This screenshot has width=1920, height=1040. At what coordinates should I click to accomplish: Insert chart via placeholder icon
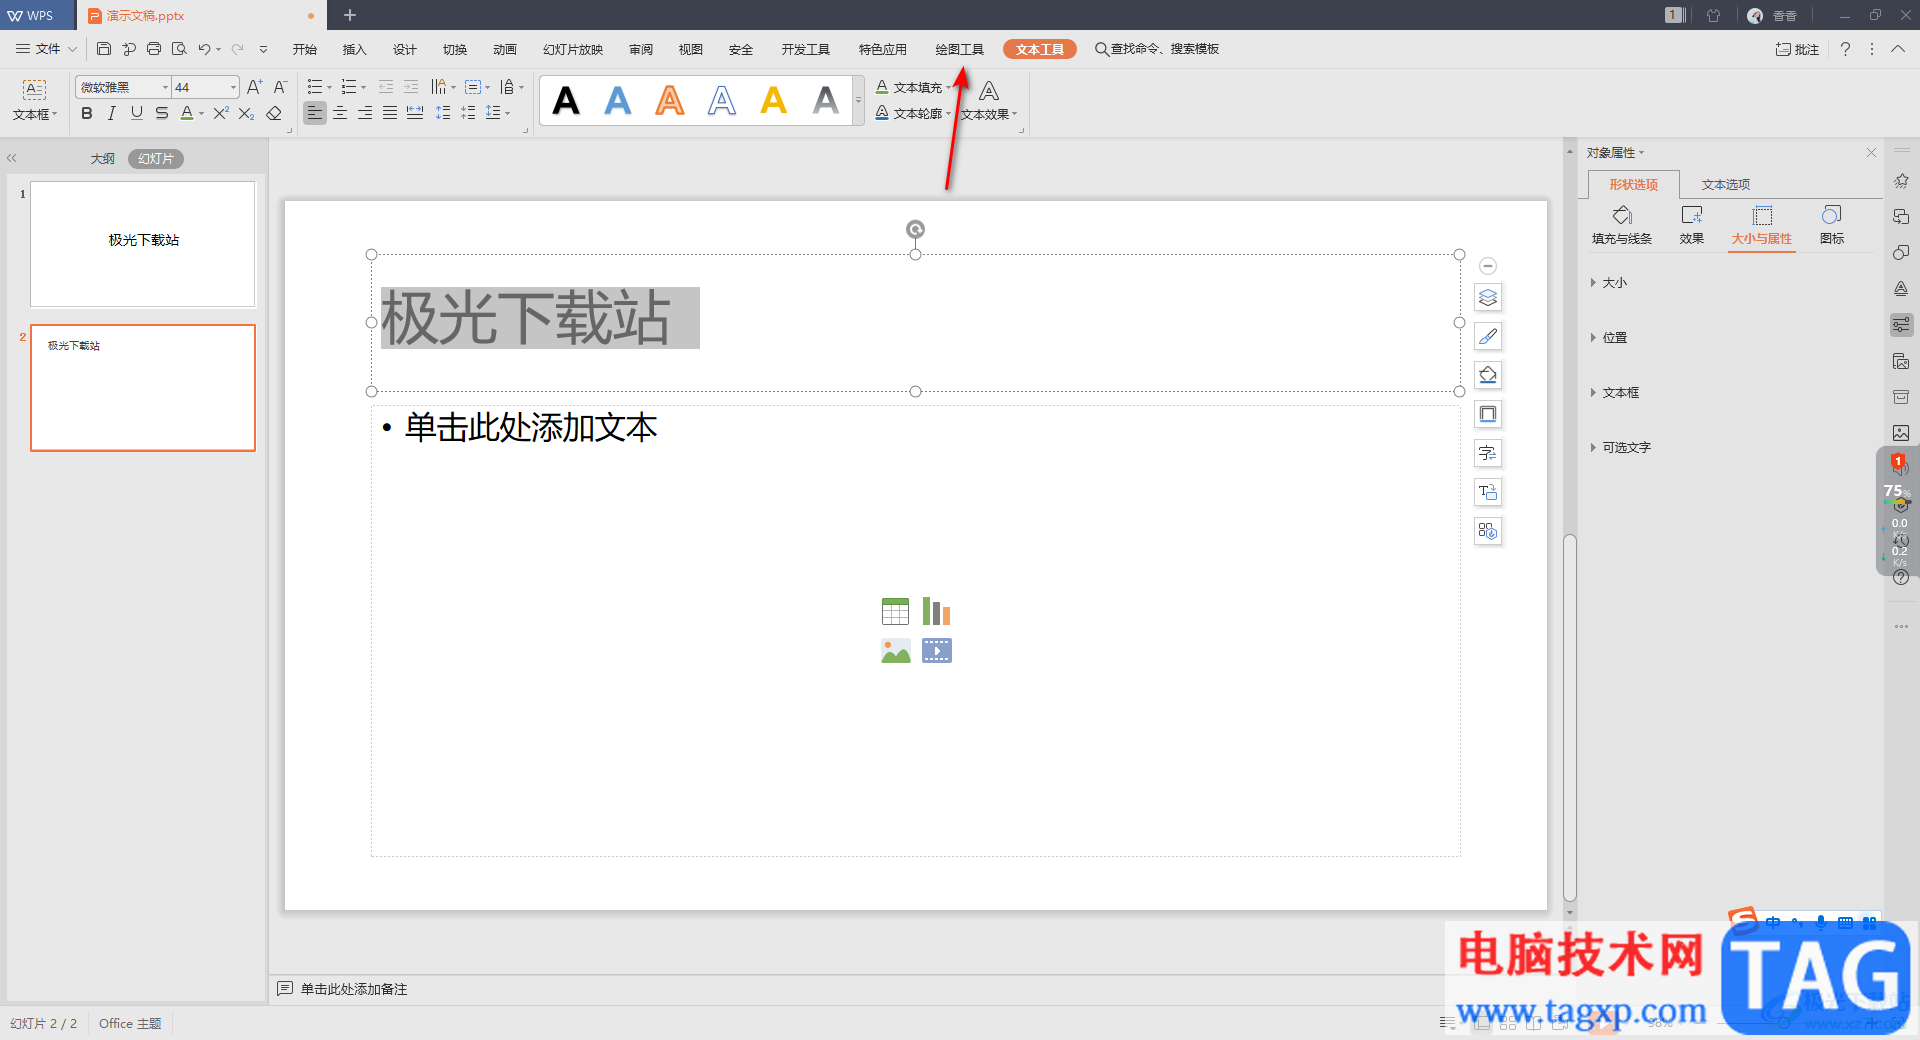tap(936, 611)
